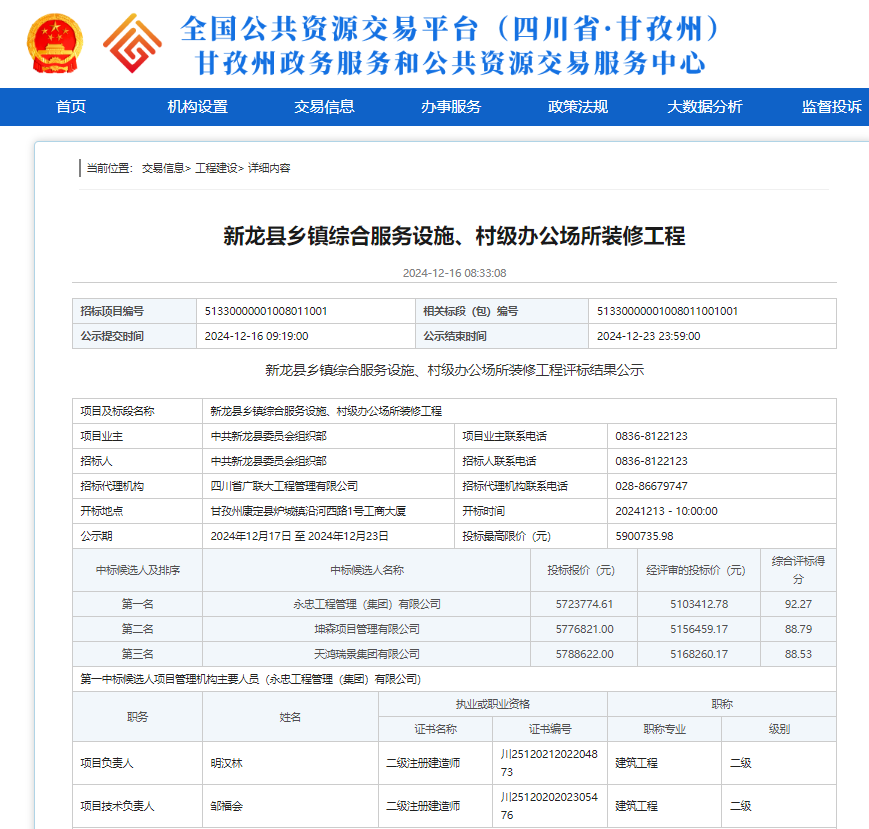869x829 pixels.
Task: Go to 办事服务 section
Action: pos(451,107)
